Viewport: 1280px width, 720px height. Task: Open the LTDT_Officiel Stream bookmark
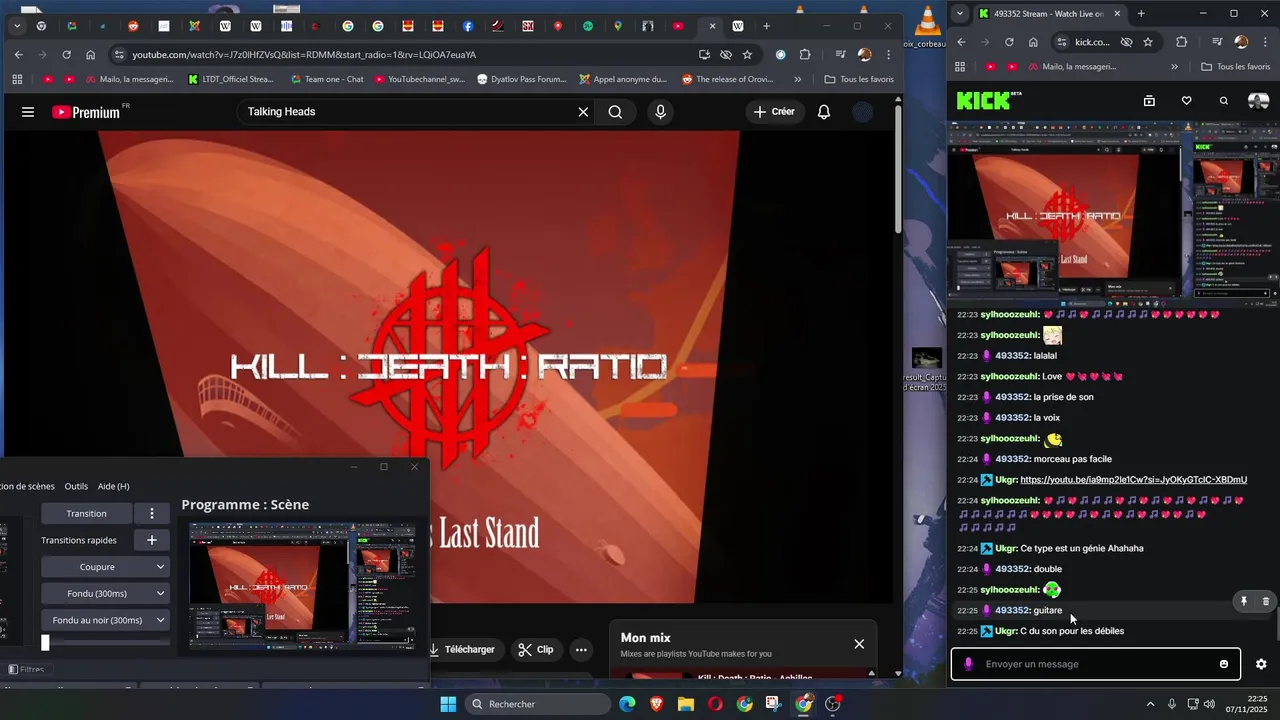coord(231,79)
